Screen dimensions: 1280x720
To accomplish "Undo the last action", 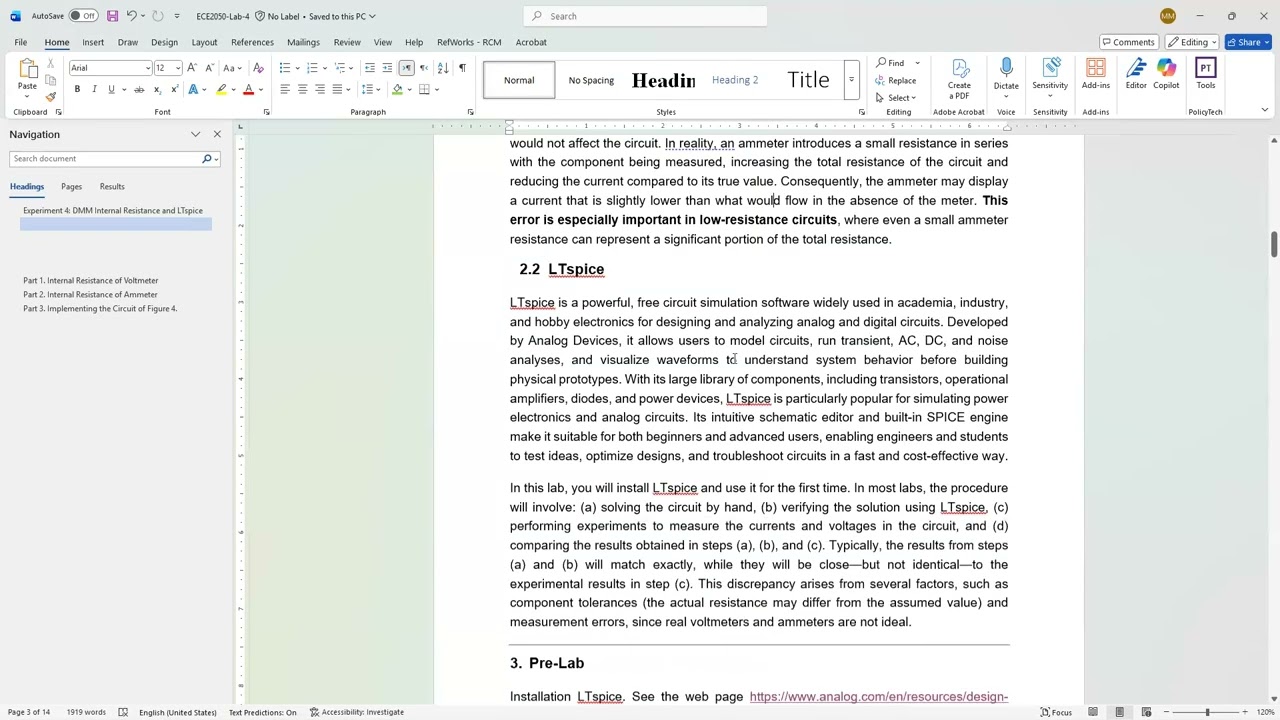I will click(131, 16).
